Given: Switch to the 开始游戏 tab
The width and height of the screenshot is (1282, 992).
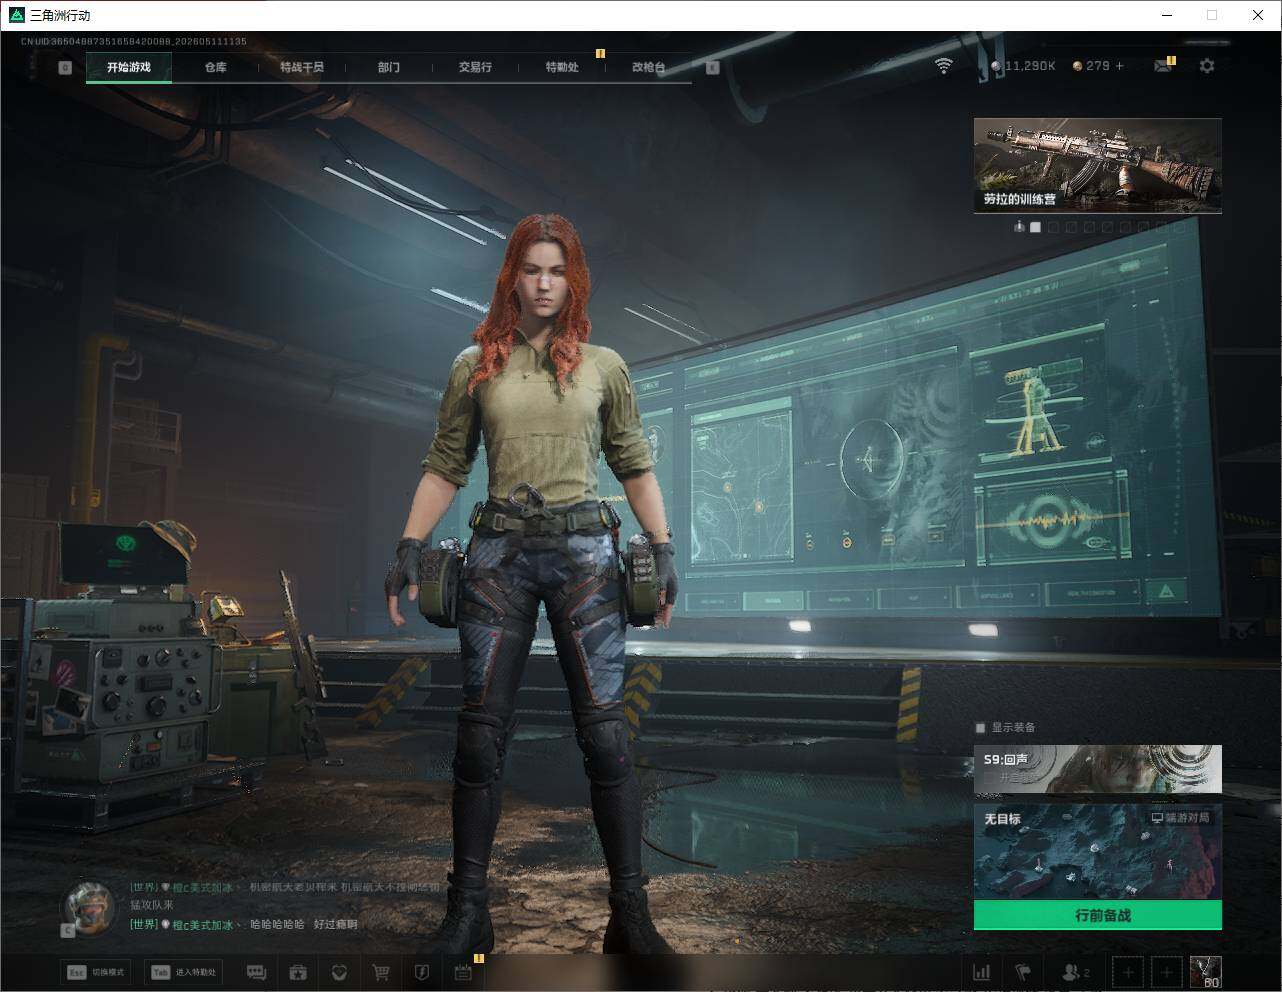Looking at the screenshot, I should (x=129, y=67).
